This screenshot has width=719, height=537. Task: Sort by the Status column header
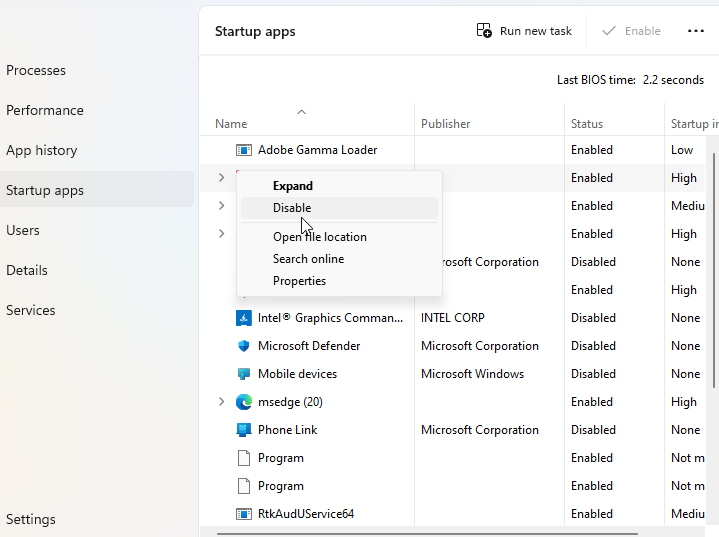click(586, 124)
